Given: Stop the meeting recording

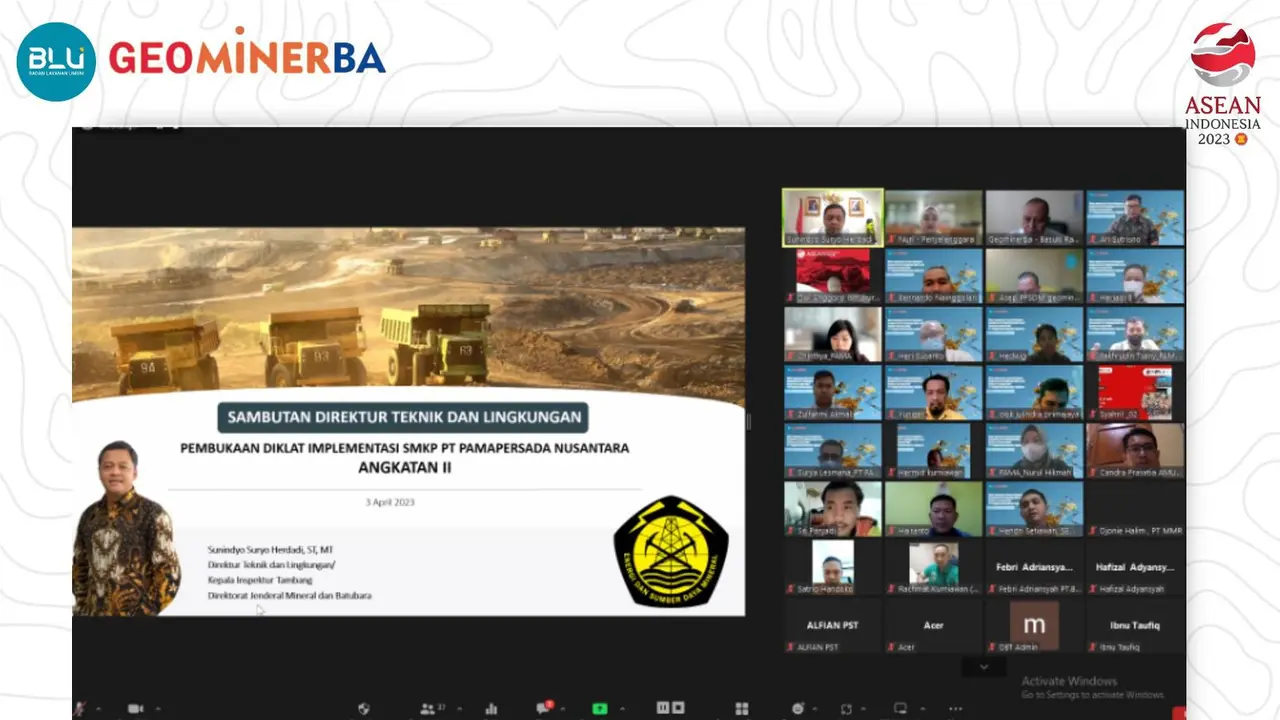Looking at the screenshot, I should pyautogui.click(x=679, y=708).
